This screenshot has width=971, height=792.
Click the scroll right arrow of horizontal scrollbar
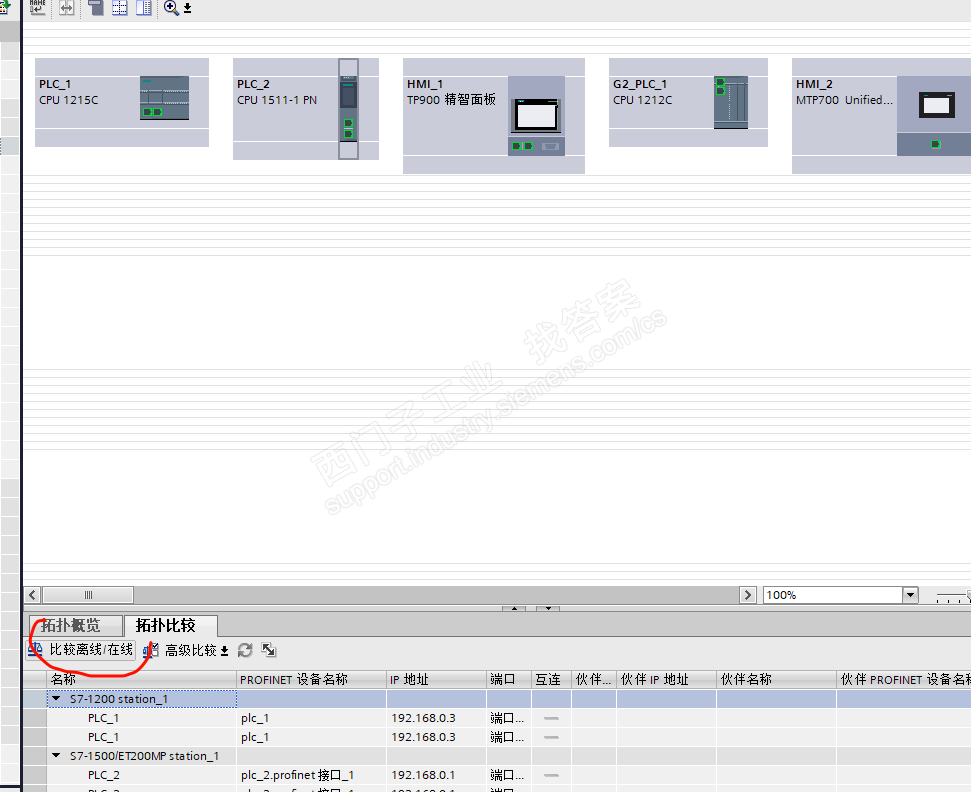tap(748, 595)
